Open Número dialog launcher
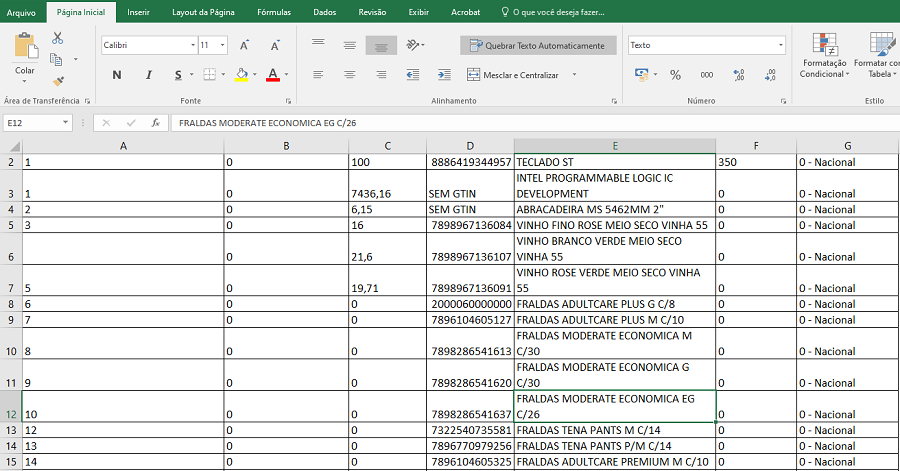Viewport: 900px width, 471px height. tap(783, 101)
